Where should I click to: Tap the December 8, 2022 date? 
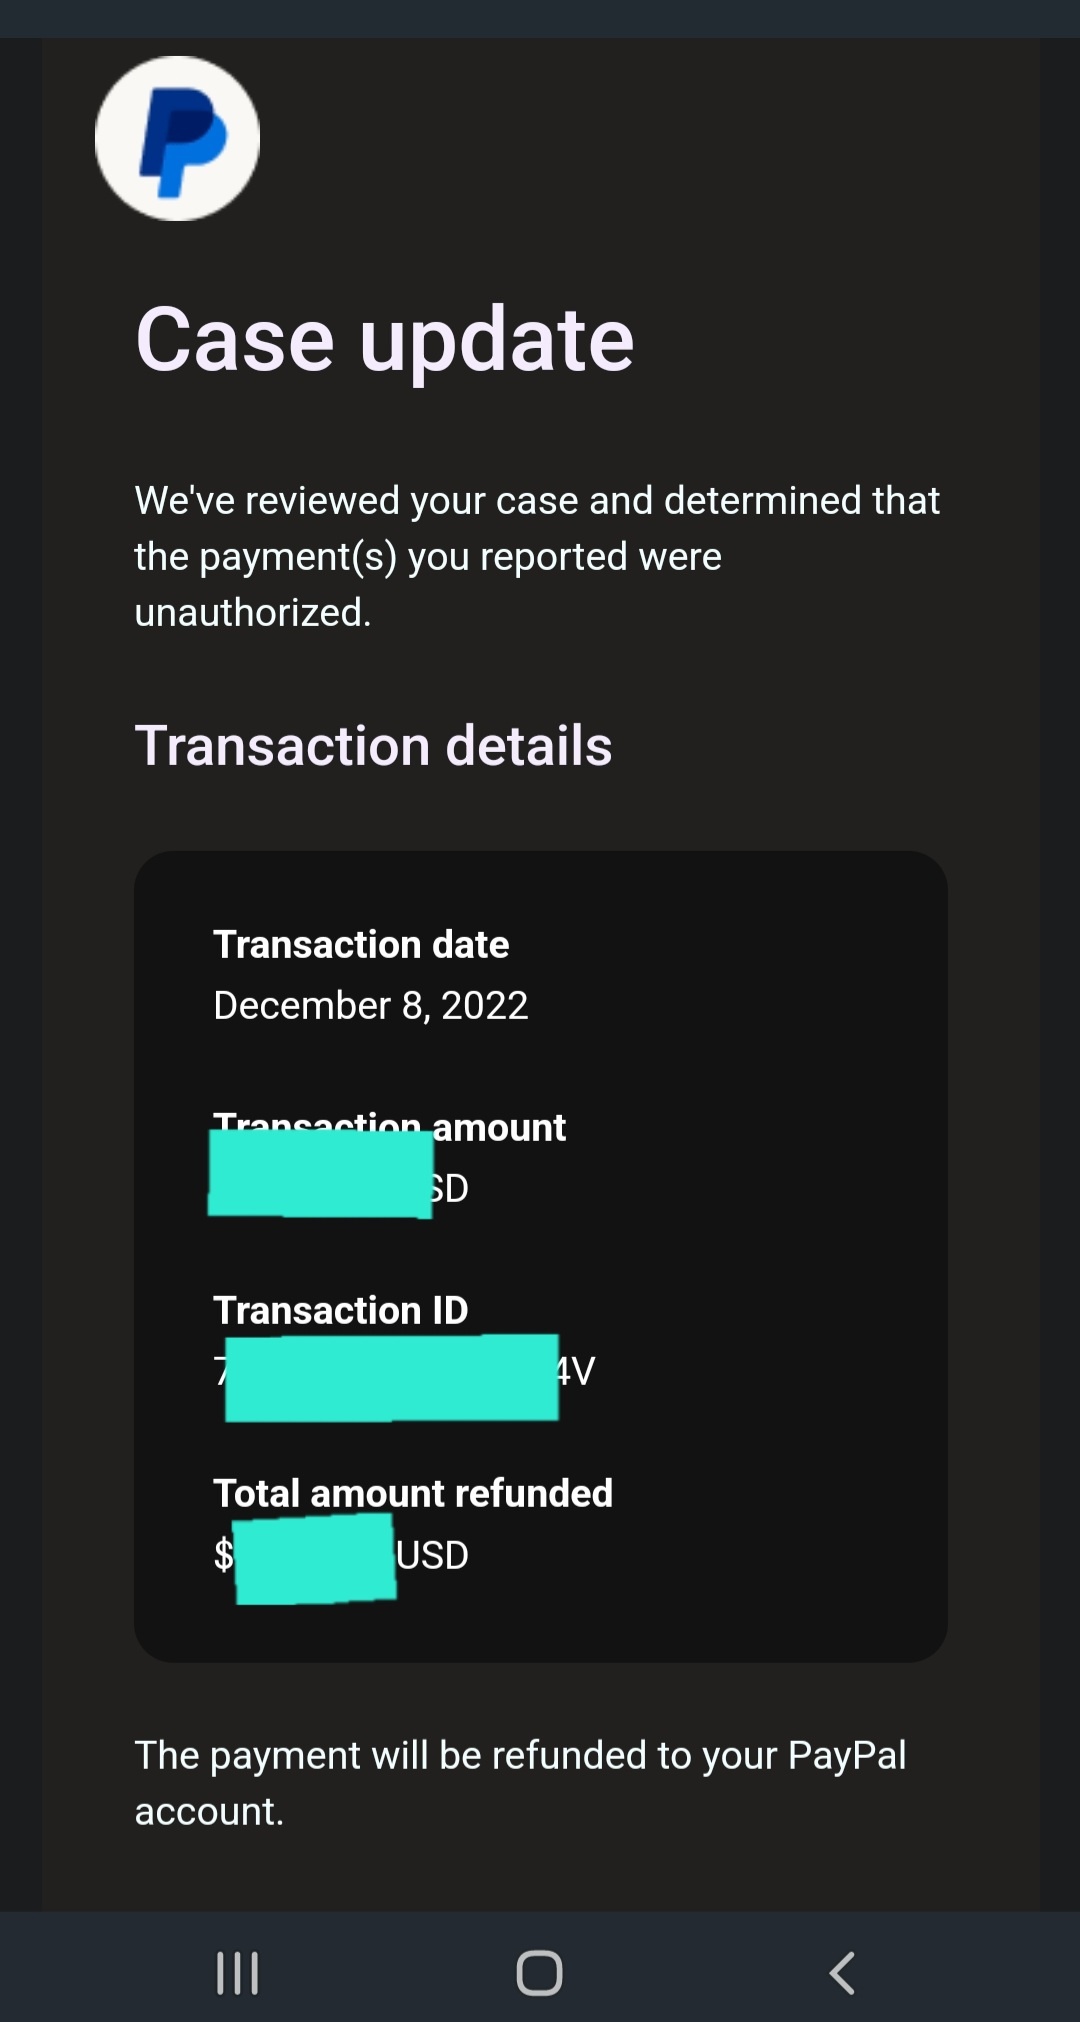[x=370, y=1005]
